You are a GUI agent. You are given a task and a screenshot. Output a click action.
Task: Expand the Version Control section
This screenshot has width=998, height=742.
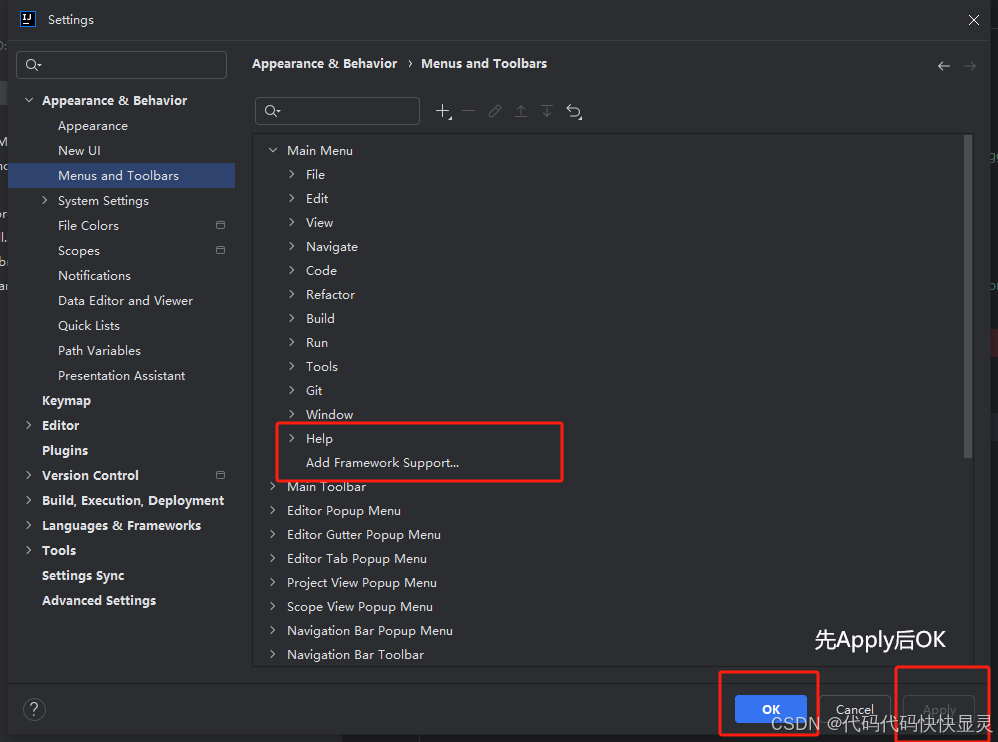coord(29,475)
